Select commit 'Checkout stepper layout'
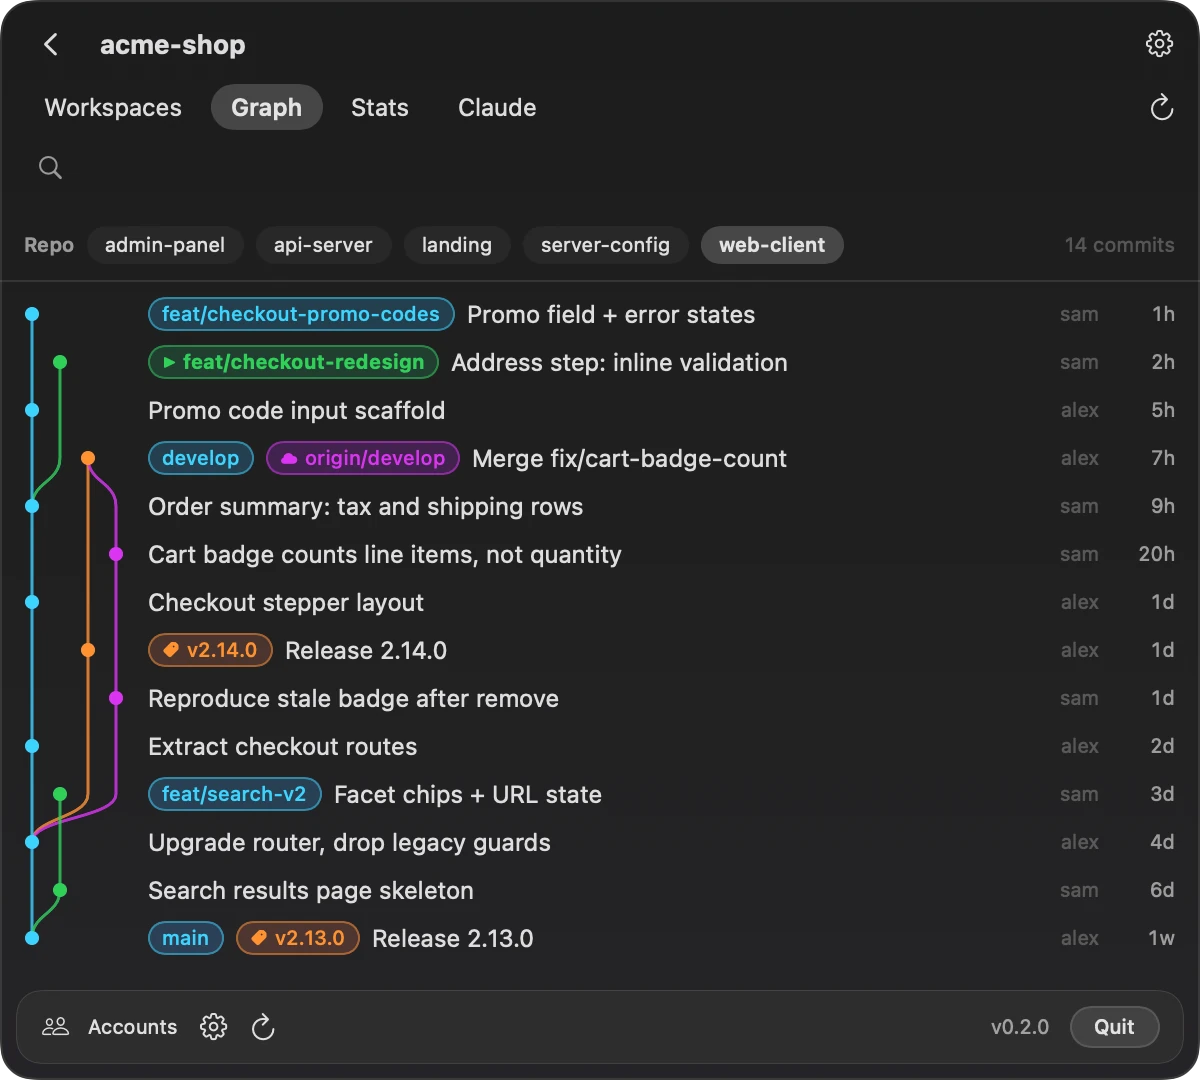 click(286, 602)
